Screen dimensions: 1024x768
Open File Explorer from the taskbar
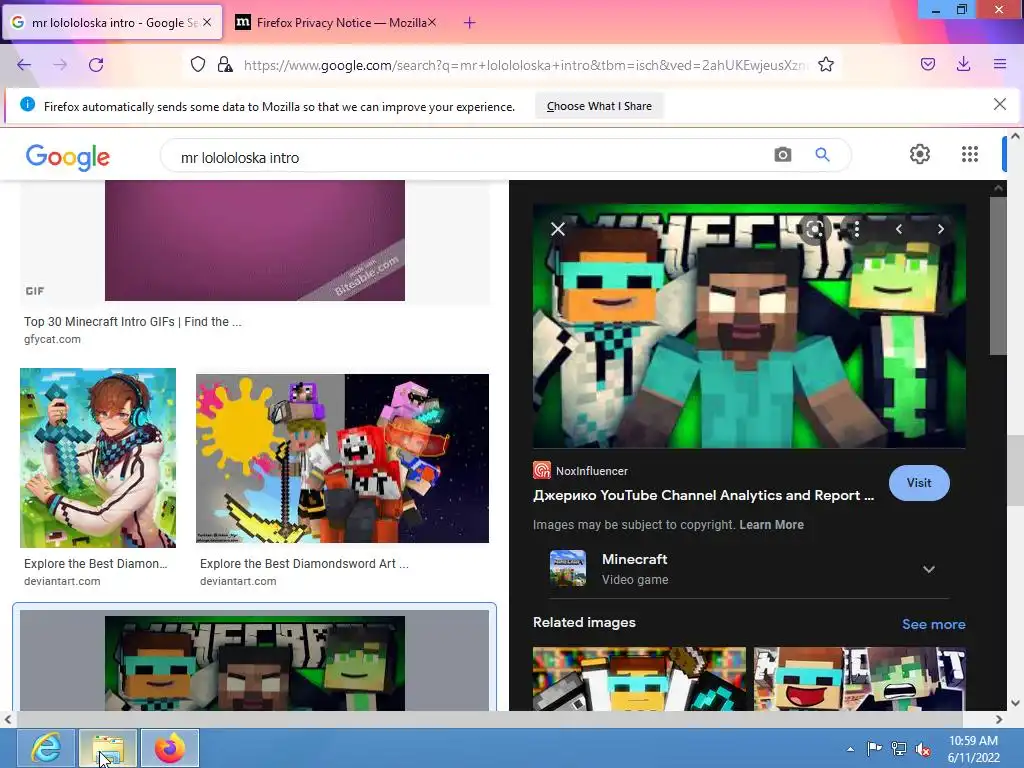tap(108, 748)
